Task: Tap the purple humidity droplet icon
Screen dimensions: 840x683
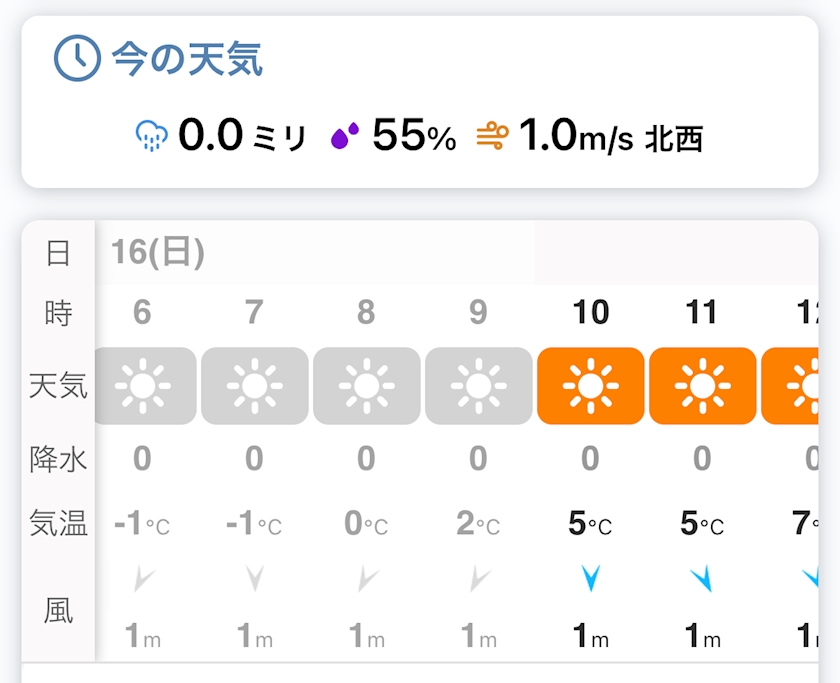Action: pos(344,136)
